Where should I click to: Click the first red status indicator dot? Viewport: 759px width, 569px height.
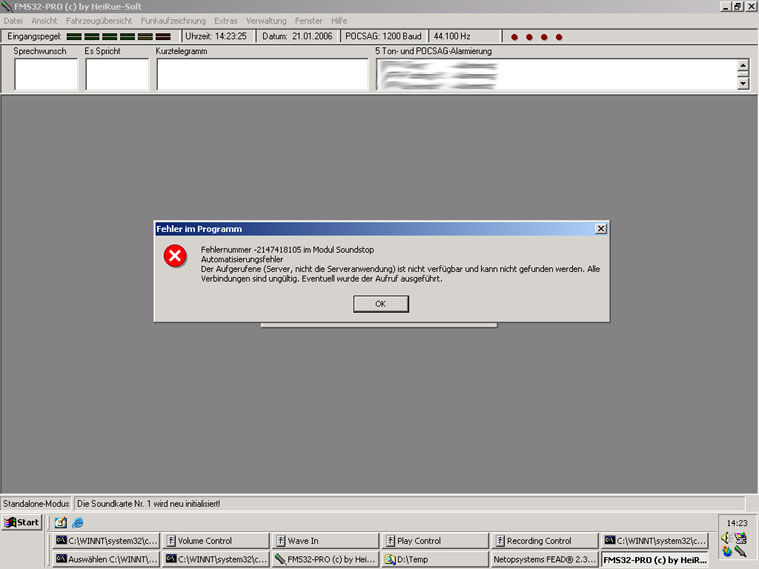coord(514,37)
